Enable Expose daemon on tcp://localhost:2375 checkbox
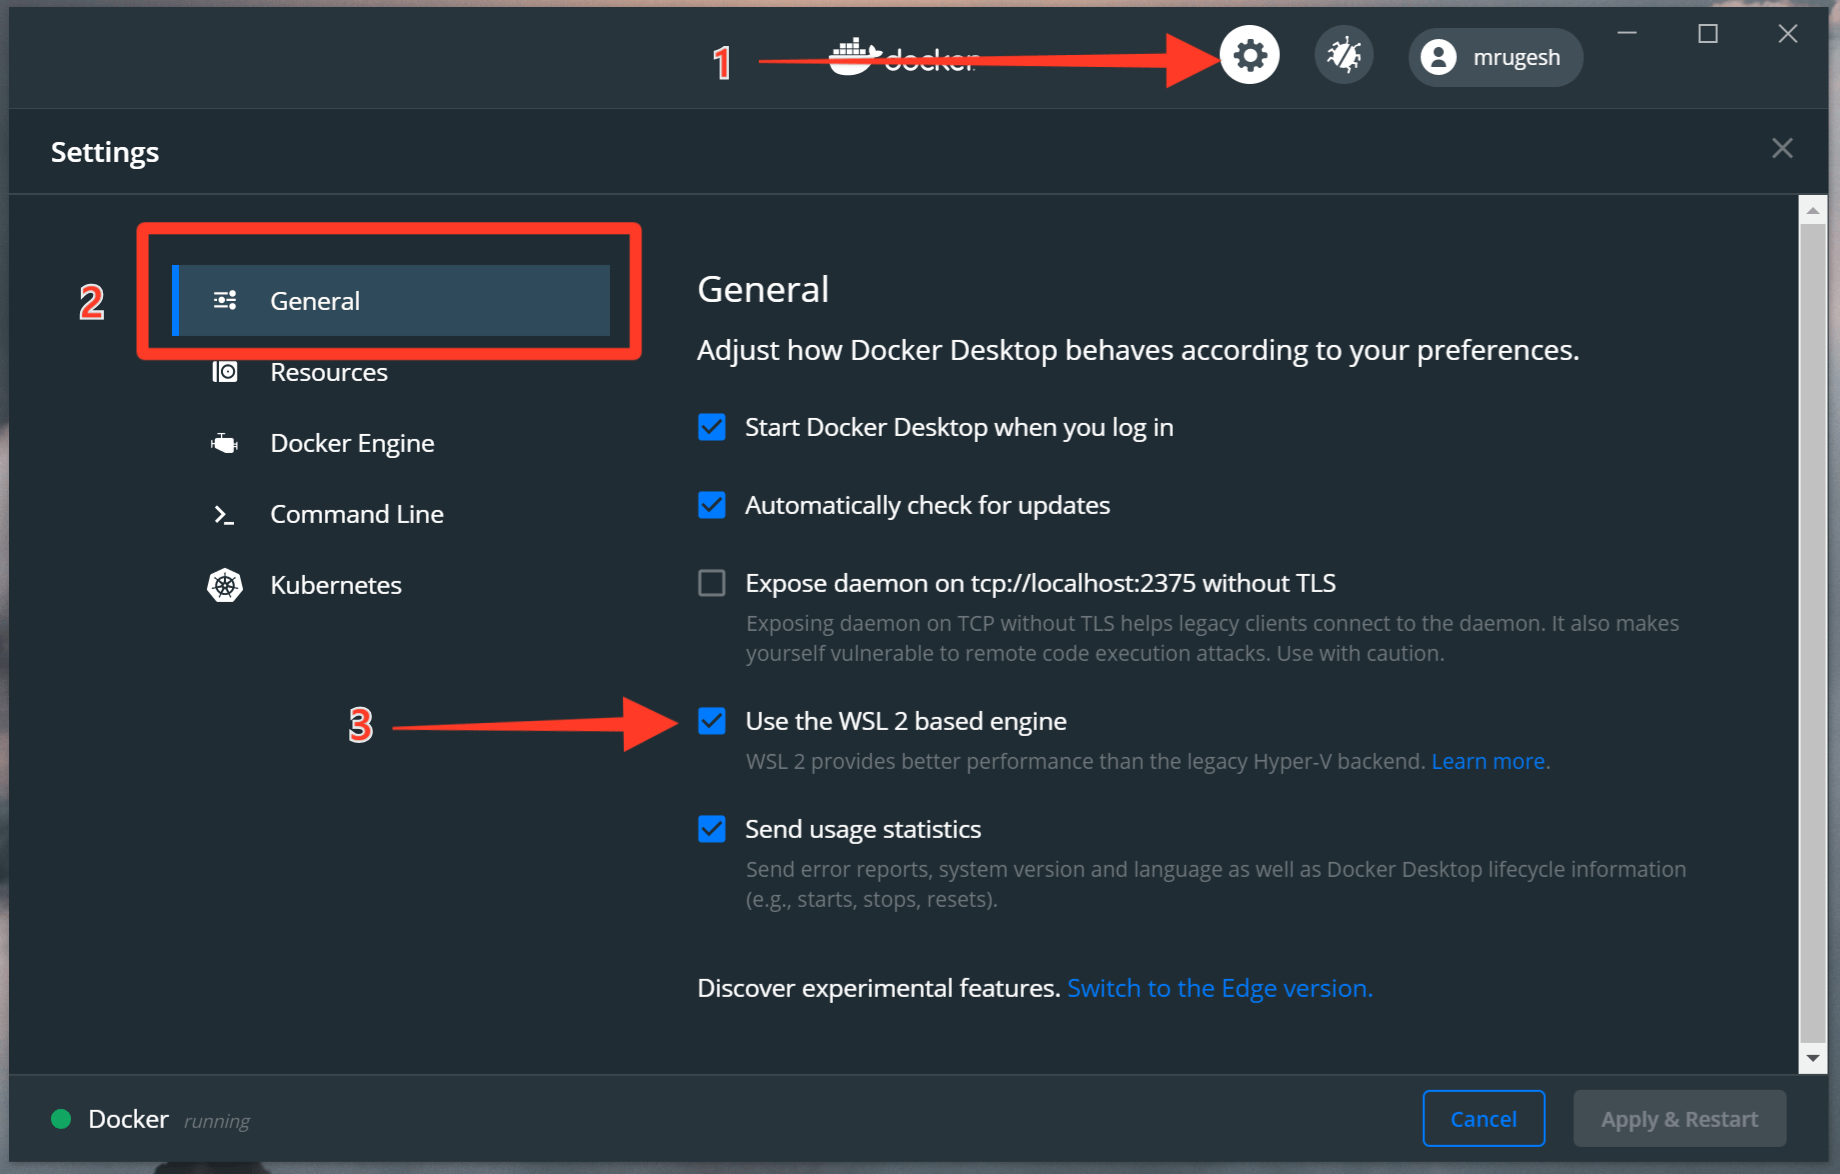 pos(712,583)
